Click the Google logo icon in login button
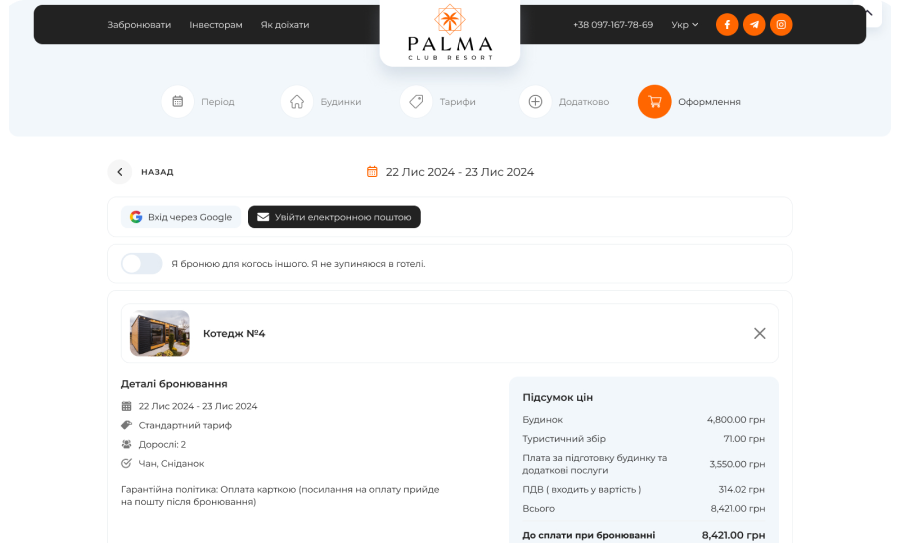This screenshot has height=543, width=900. point(135,217)
